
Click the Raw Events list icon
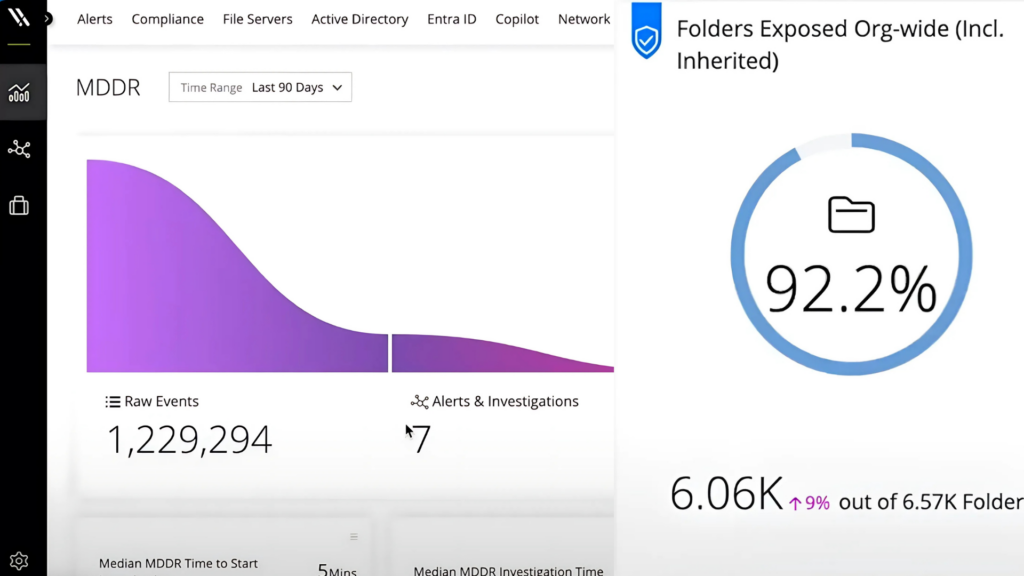point(112,402)
